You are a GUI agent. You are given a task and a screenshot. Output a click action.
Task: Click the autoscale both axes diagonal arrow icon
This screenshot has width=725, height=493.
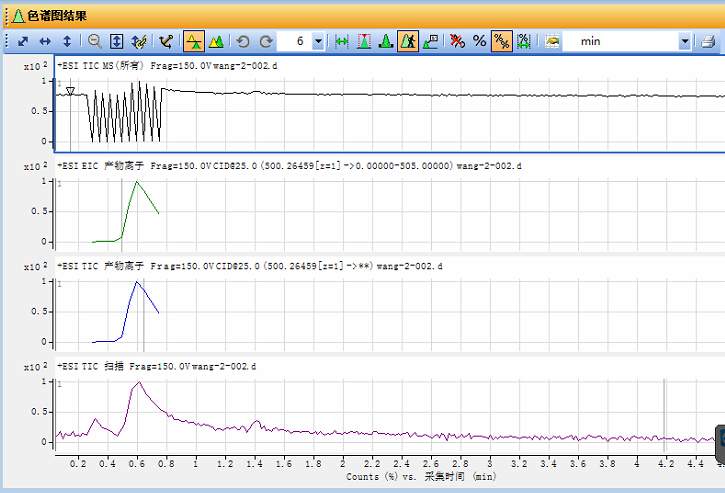click(x=23, y=41)
